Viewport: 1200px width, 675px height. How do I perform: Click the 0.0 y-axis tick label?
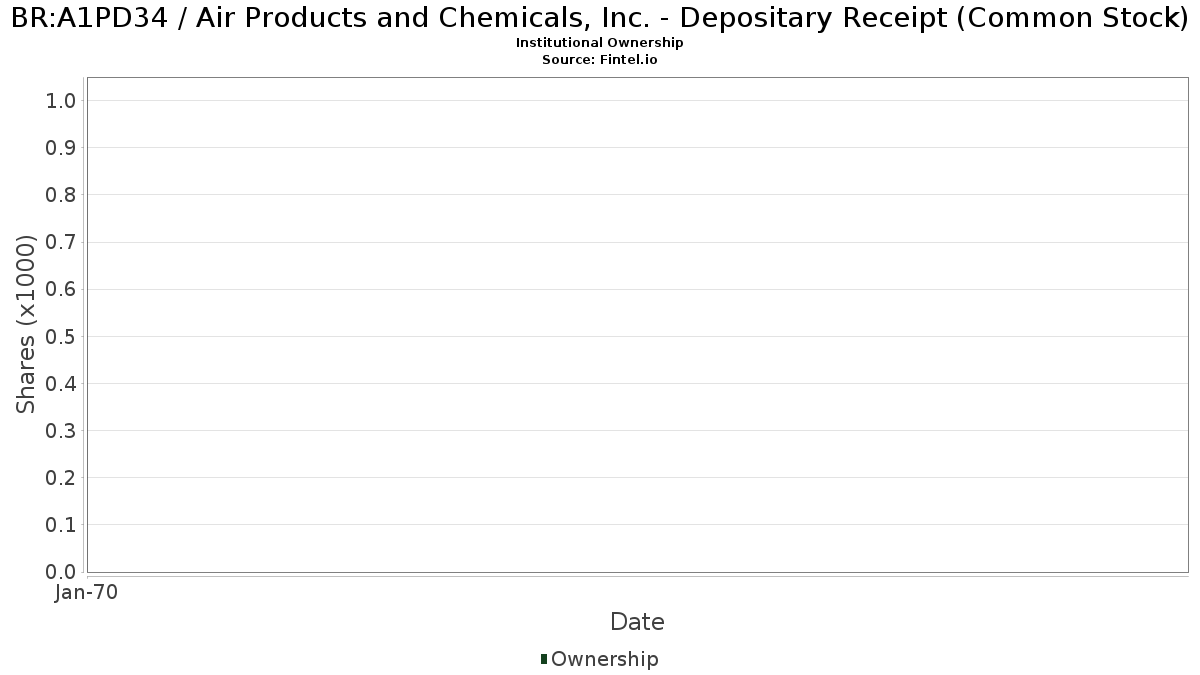[61, 571]
